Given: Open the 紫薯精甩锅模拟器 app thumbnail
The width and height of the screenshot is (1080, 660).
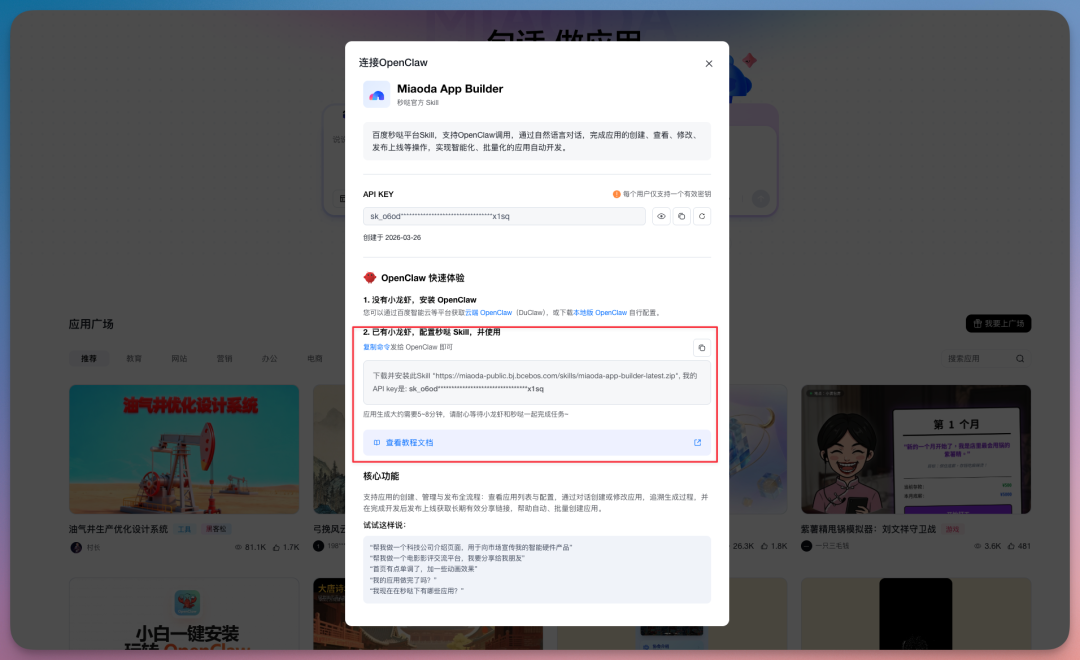Looking at the screenshot, I should pyautogui.click(x=915, y=449).
